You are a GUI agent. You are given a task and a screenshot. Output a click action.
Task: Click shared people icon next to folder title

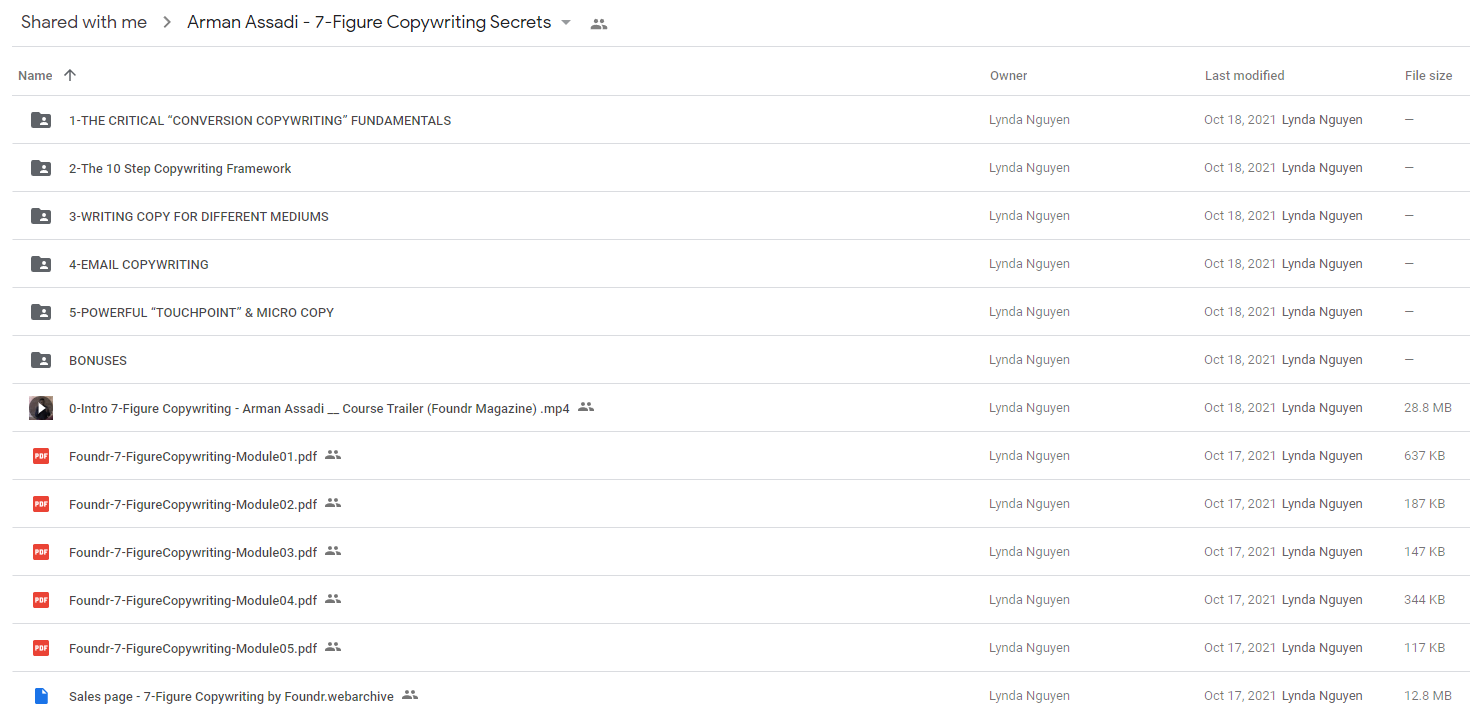(599, 24)
